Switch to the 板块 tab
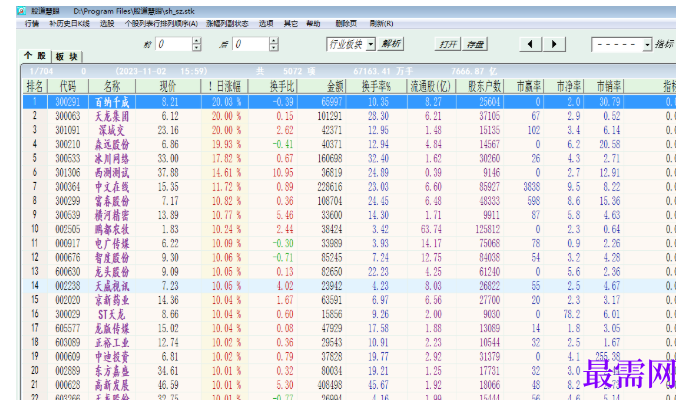 66,56
